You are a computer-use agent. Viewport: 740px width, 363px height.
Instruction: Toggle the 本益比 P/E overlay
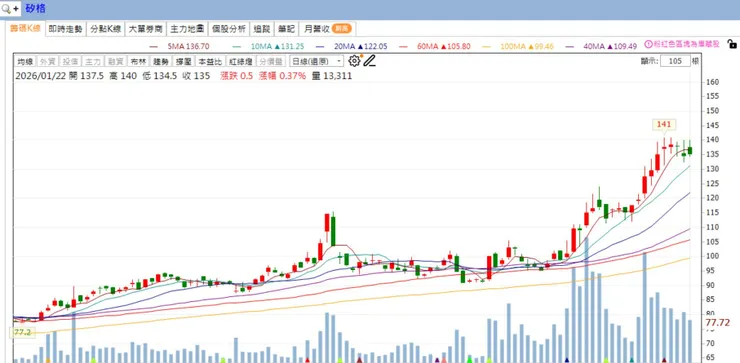coord(210,61)
